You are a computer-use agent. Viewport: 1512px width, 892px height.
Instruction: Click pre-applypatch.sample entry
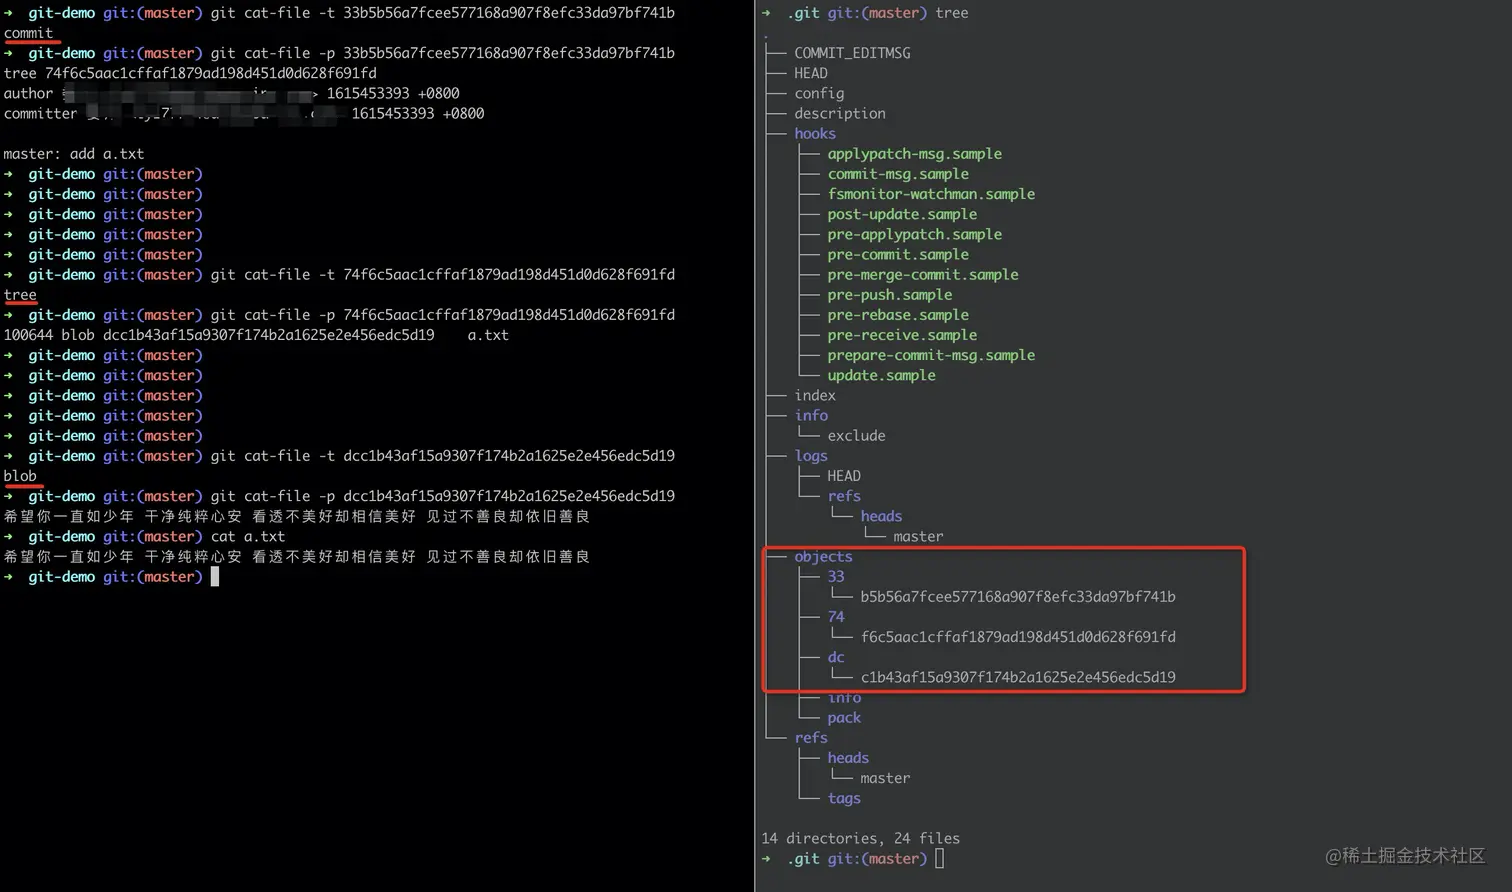point(914,234)
